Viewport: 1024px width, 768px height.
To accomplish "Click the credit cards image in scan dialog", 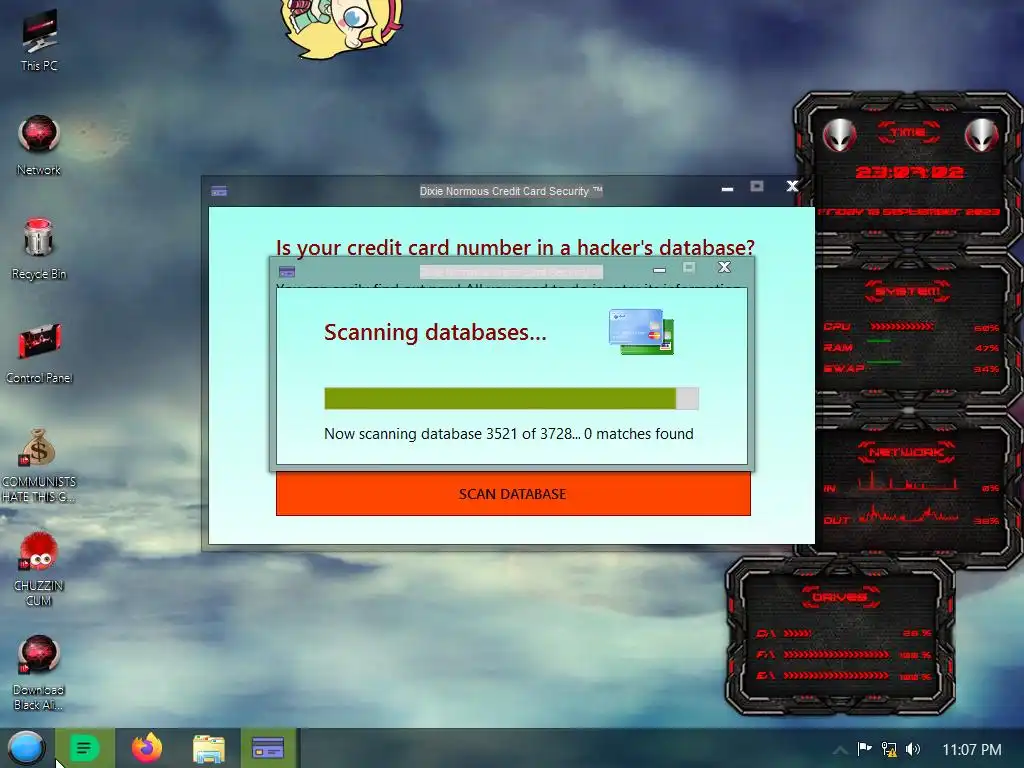I will pos(641,332).
